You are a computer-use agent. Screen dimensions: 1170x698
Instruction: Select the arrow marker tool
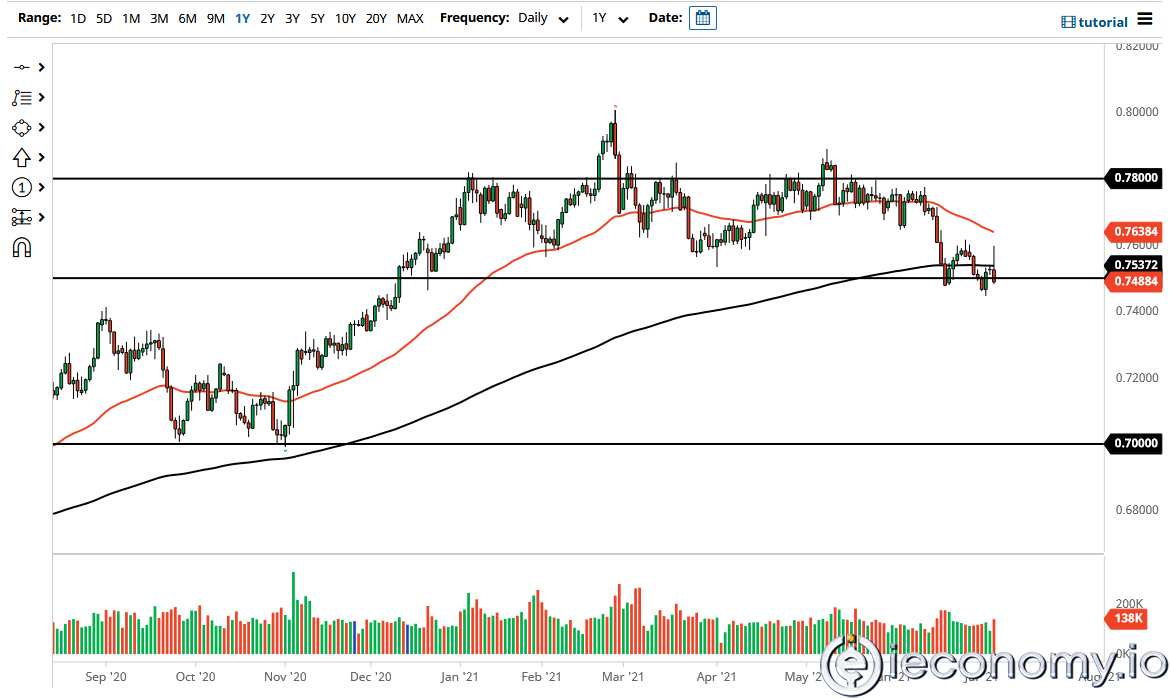pos(20,157)
